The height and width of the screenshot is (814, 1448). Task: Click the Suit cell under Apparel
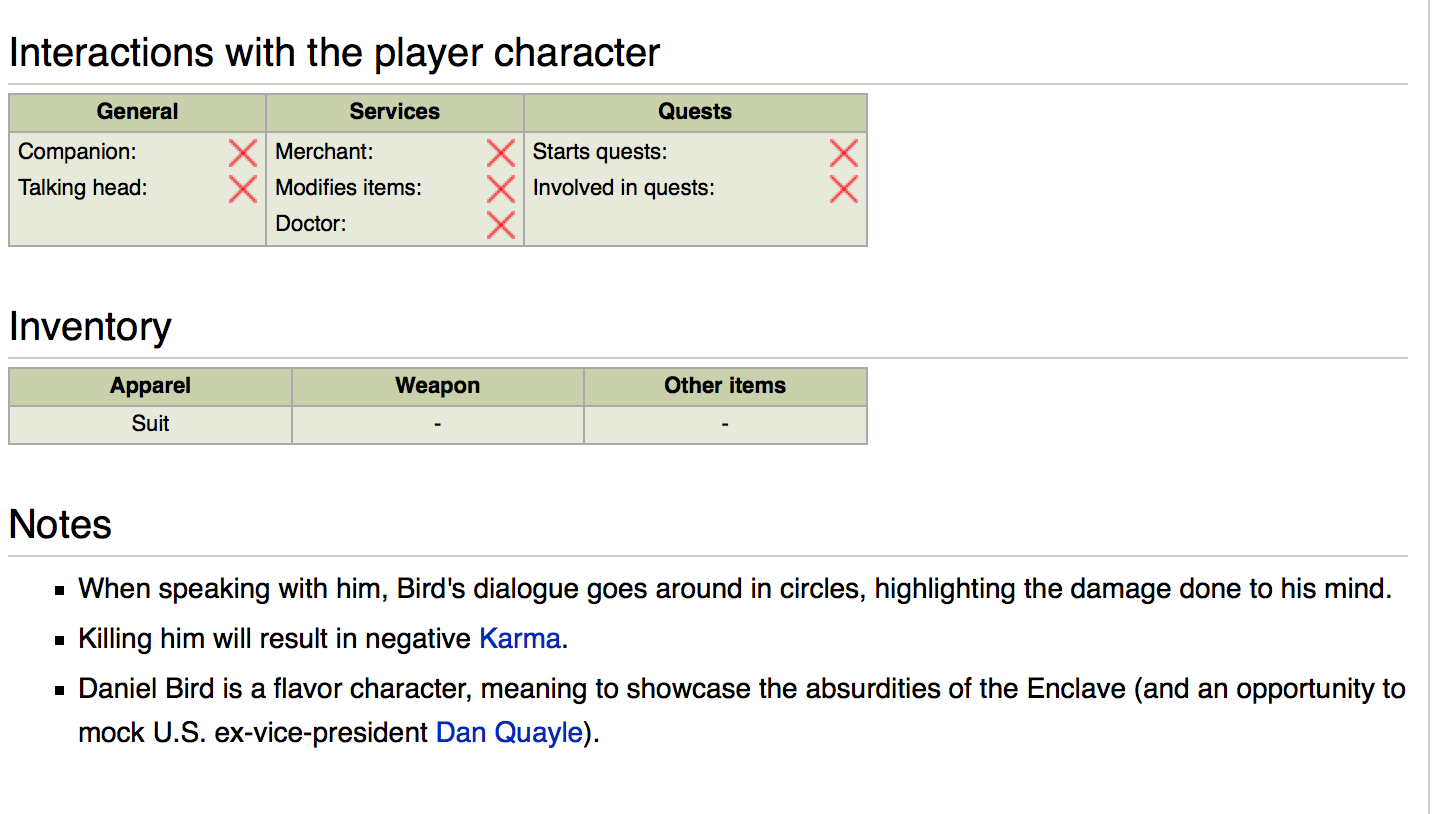pyautogui.click(x=150, y=424)
